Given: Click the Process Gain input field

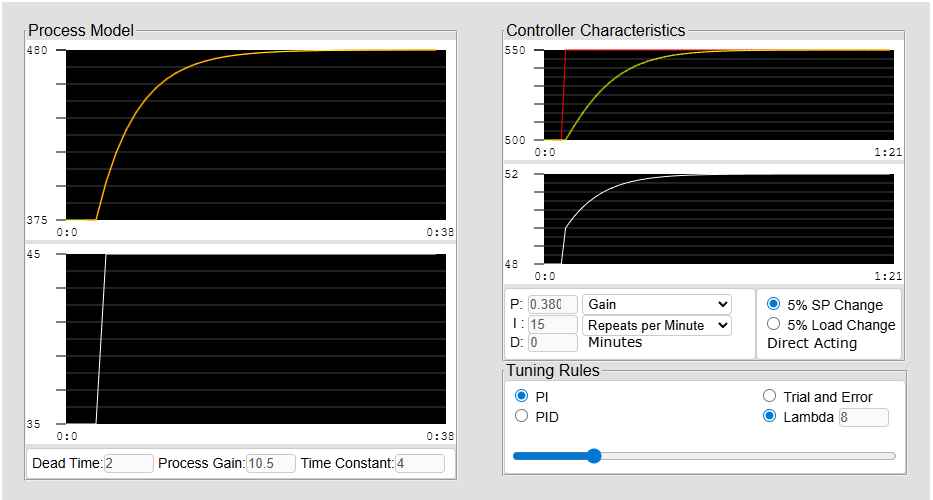Looking at the screenshot, I should [x=271, y=463].
